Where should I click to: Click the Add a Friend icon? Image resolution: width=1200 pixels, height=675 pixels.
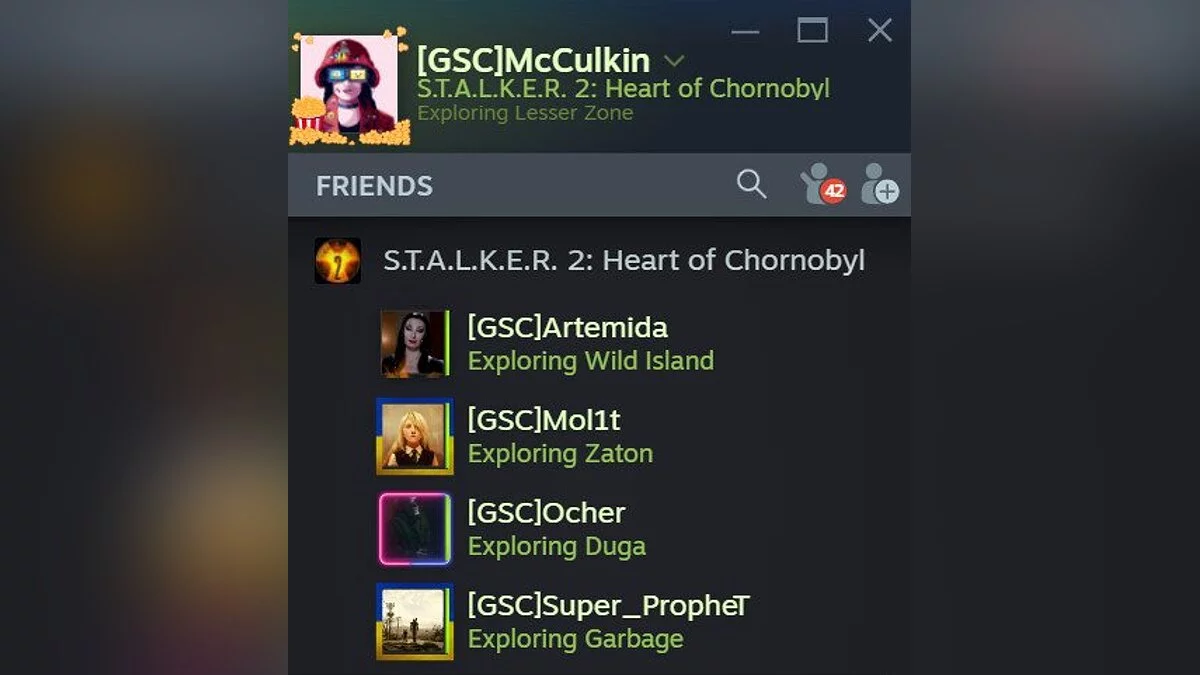click(880, 184)
